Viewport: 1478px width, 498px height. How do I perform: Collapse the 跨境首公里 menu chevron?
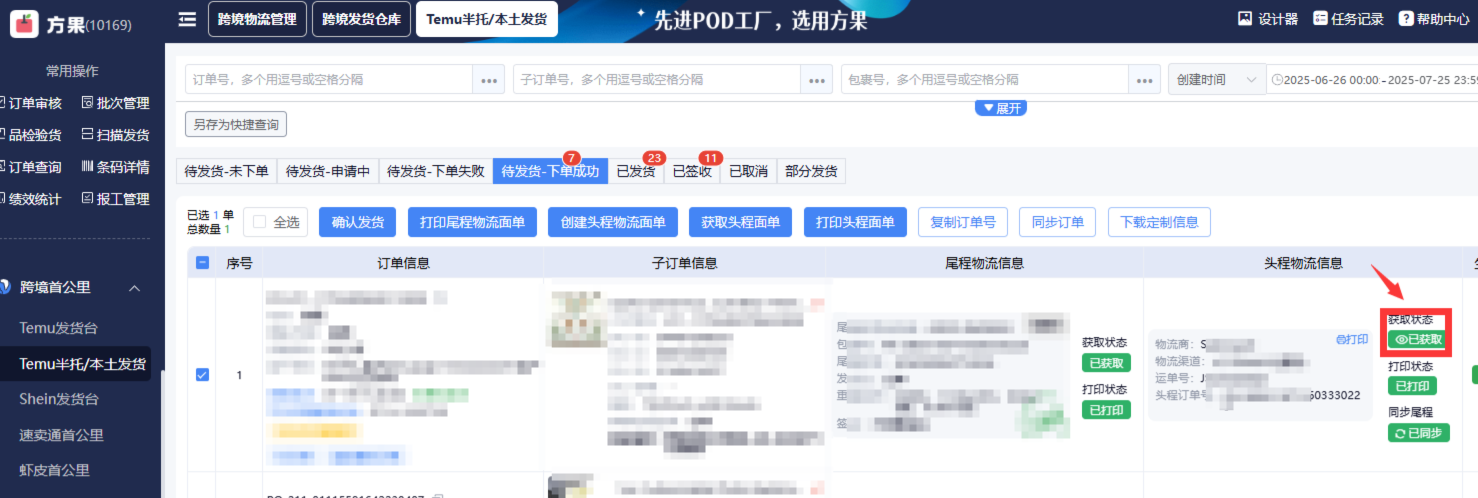[134, 288]
